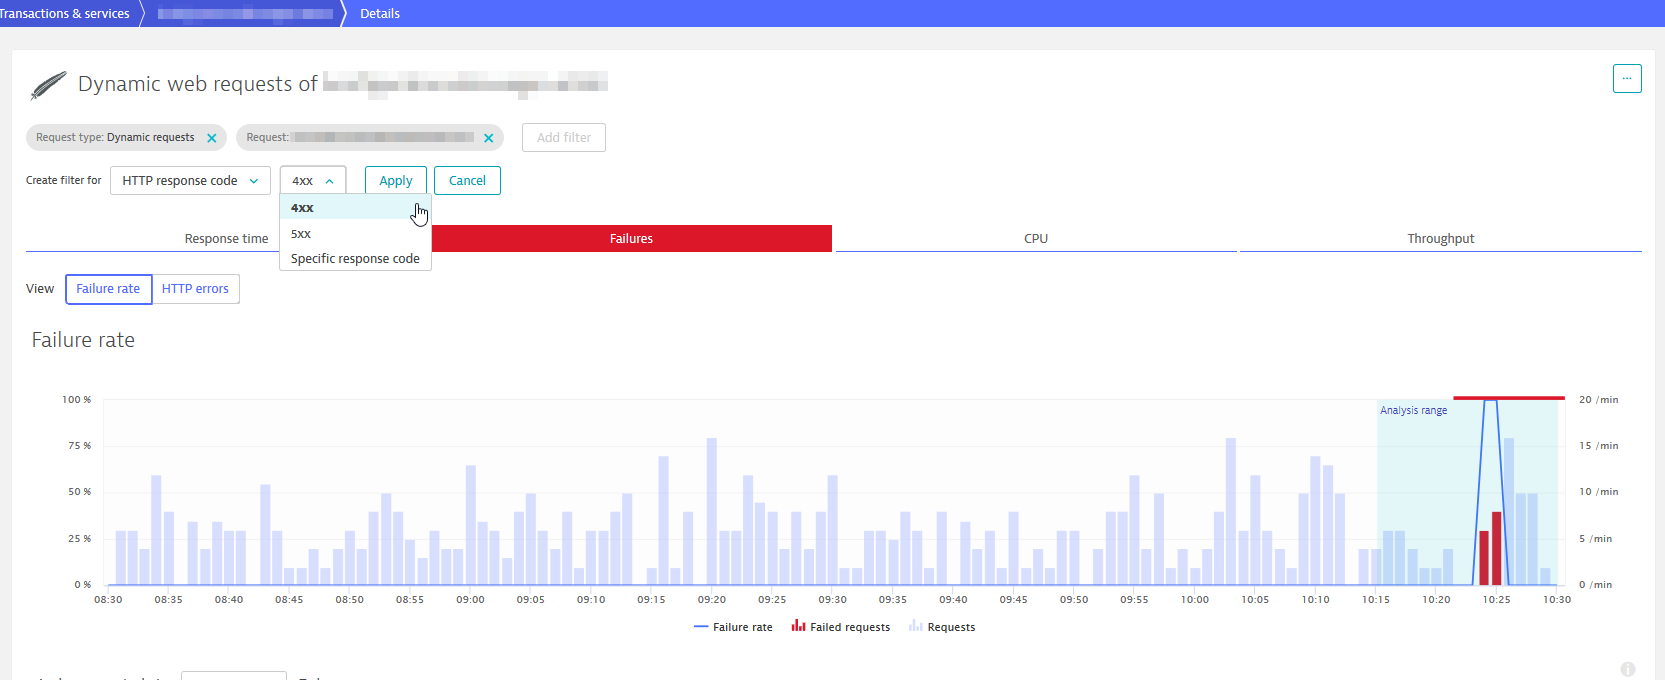The image size is (1665, 680).
Task: Click the Failed requests legend icon
Action: [798, 626]
